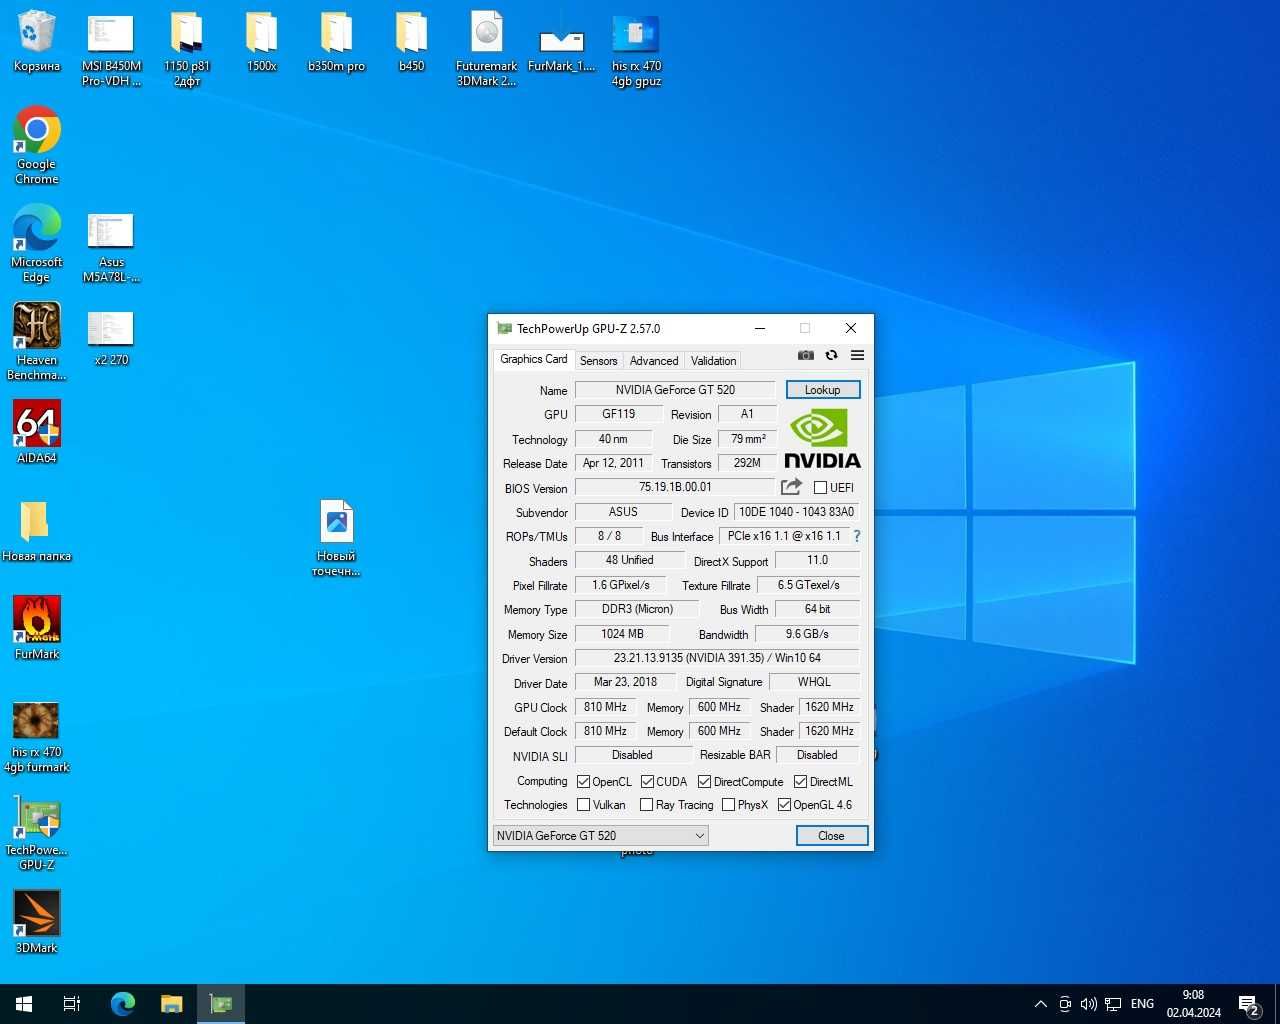The height and width of the screenshot is (1024, 1280).
Task: Select the 1150 p81 folder
Action: [x=187, y=49]
